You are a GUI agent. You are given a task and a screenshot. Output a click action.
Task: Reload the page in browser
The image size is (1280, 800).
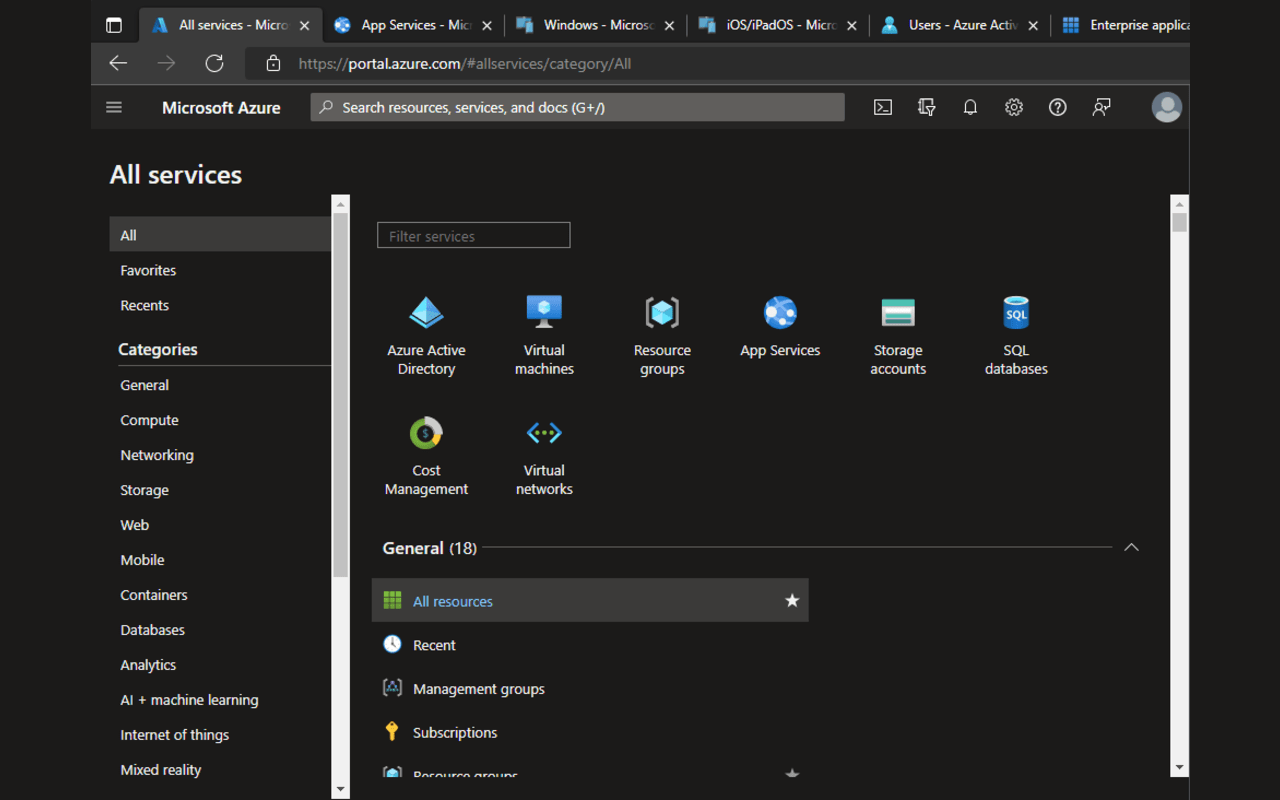pos(214,63)
